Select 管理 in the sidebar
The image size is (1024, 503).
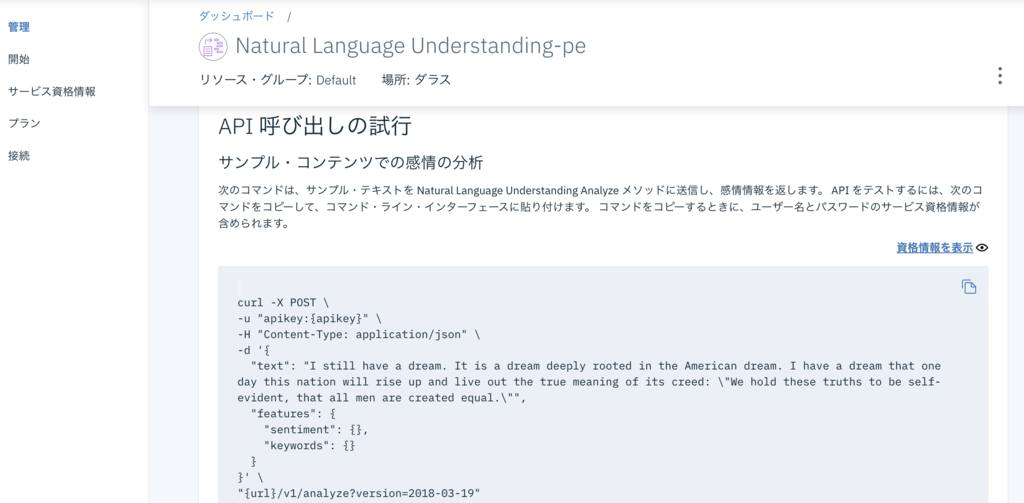point(19,27)
